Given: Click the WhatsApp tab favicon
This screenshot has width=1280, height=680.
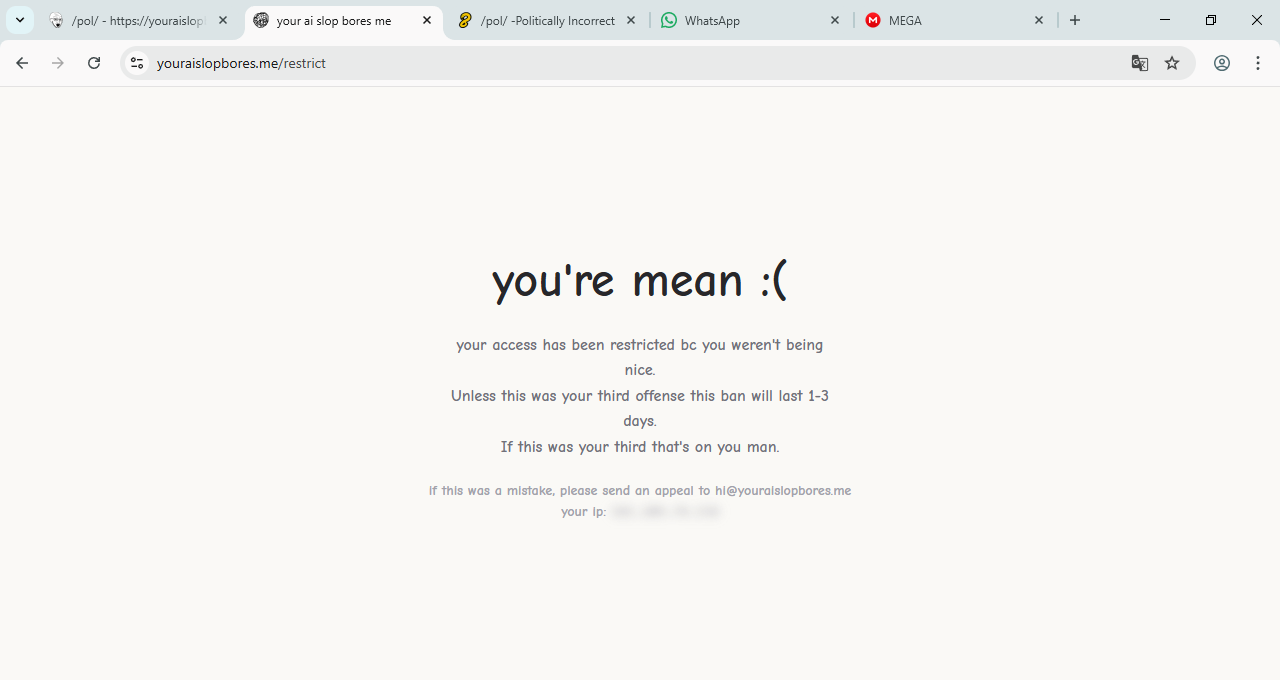Looking at the screenshot, I should coord(669,20).
